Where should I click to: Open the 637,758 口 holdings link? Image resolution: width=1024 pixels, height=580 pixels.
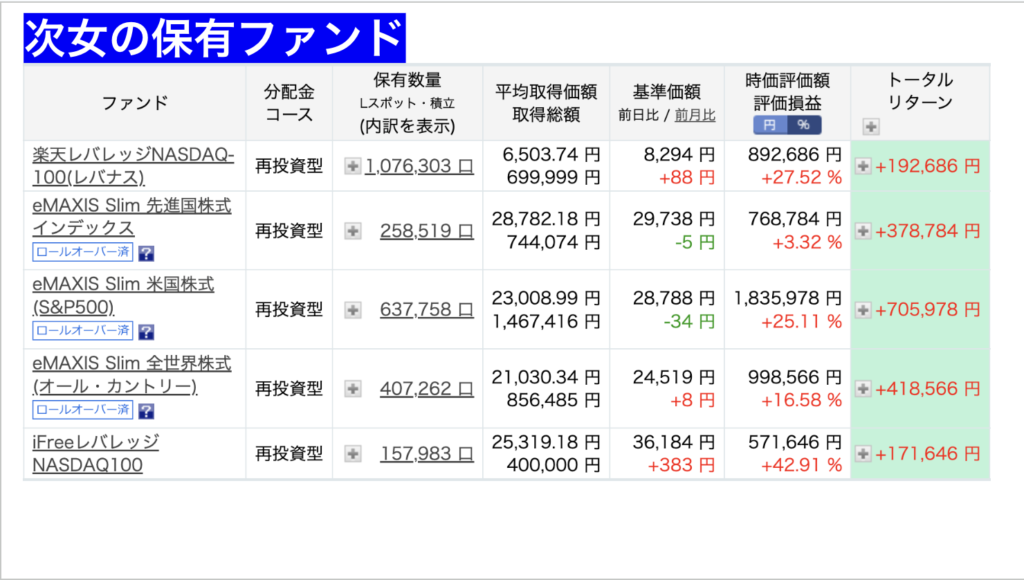427,310
